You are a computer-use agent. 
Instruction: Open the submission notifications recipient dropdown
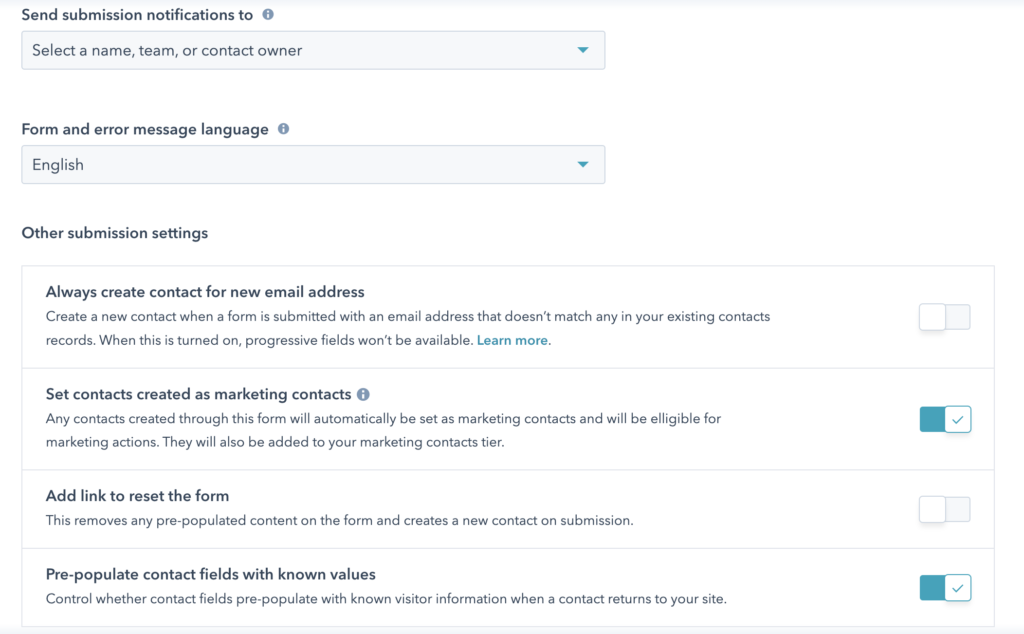[313, 50]
